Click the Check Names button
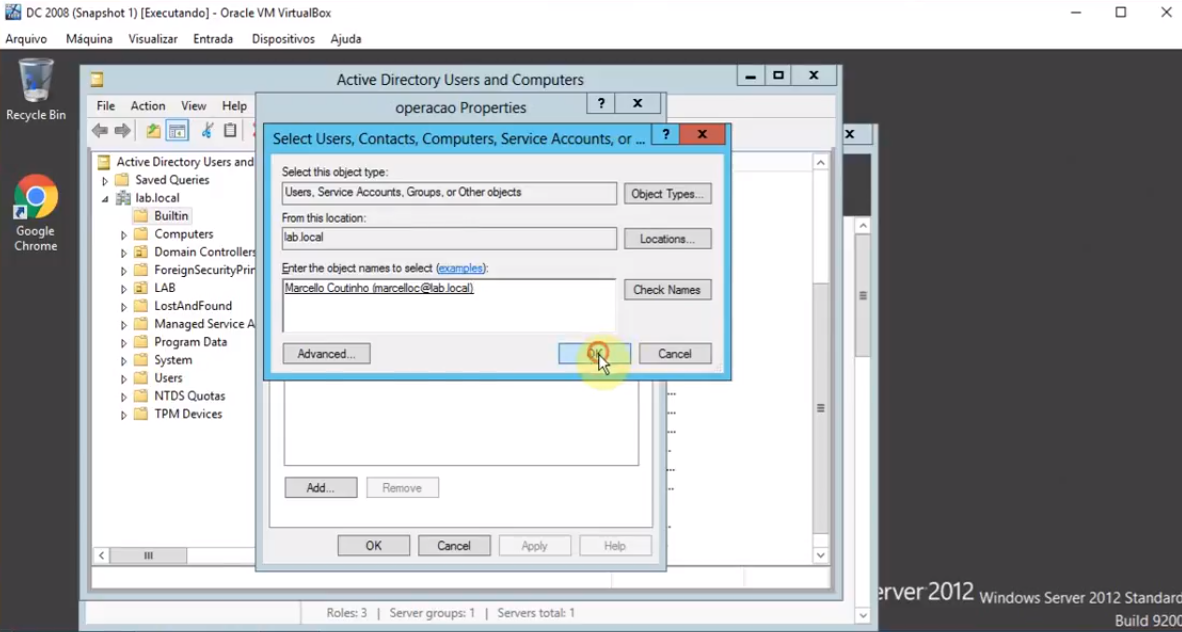 click(667, 290)
